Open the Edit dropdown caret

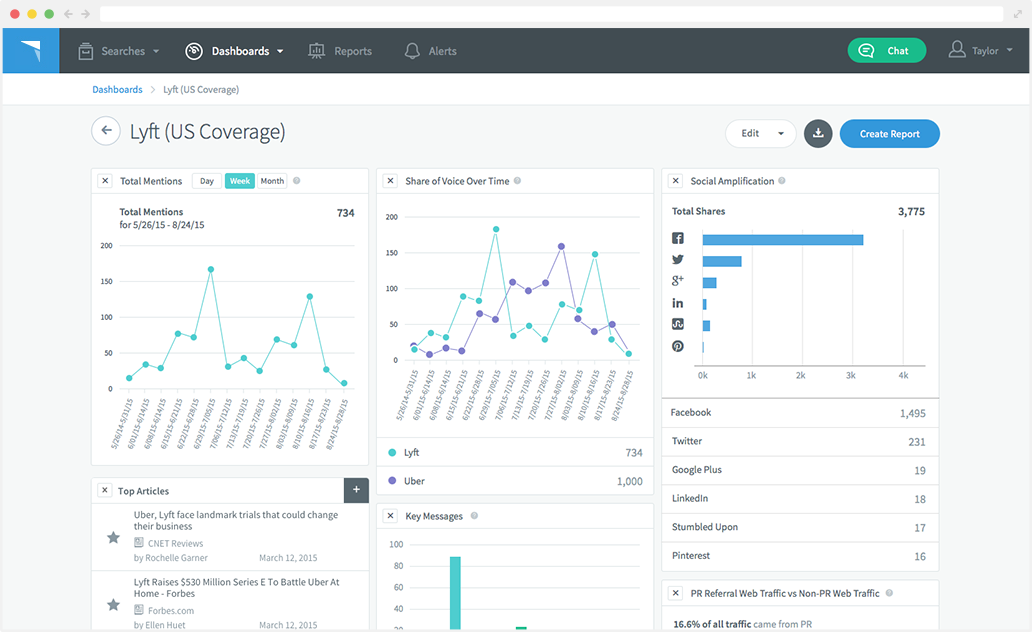pos(781,134)
